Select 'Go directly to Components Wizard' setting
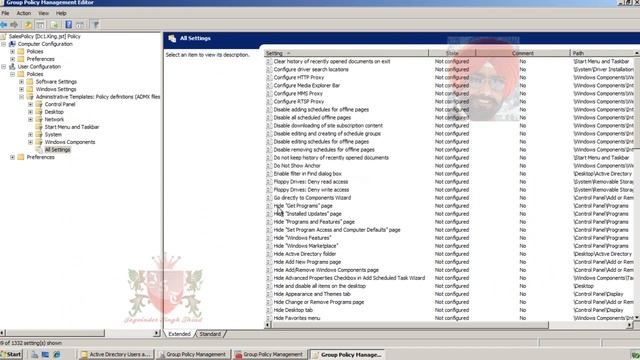The image size is (640, 360). 312,198
